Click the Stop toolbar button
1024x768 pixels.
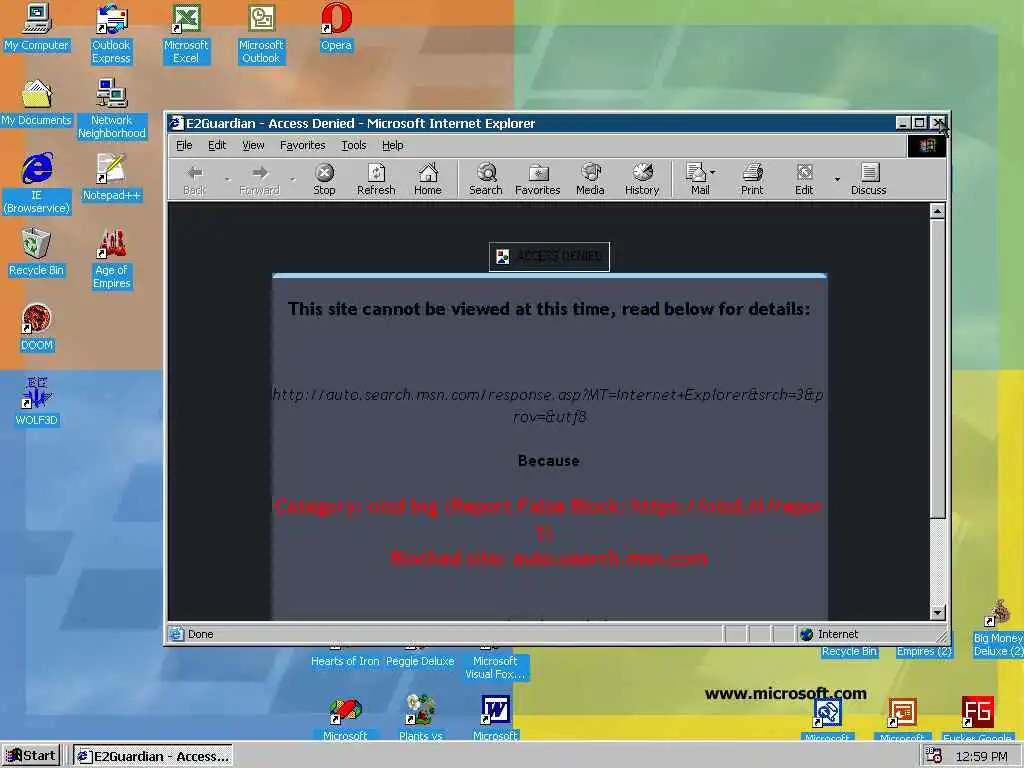324,180
